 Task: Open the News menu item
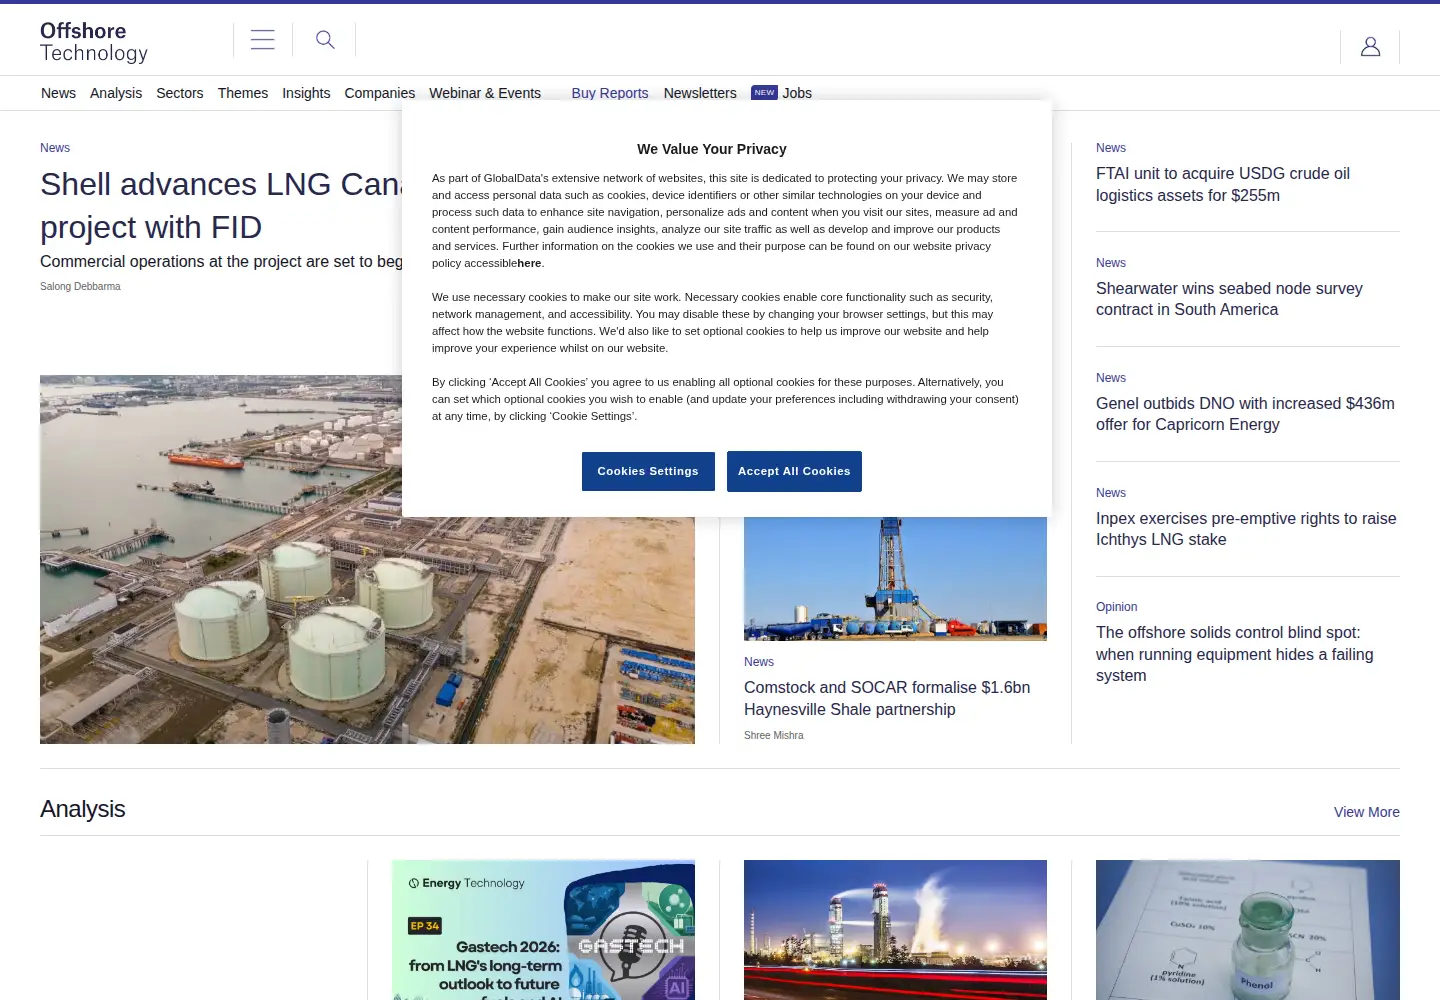click(58, 93)
